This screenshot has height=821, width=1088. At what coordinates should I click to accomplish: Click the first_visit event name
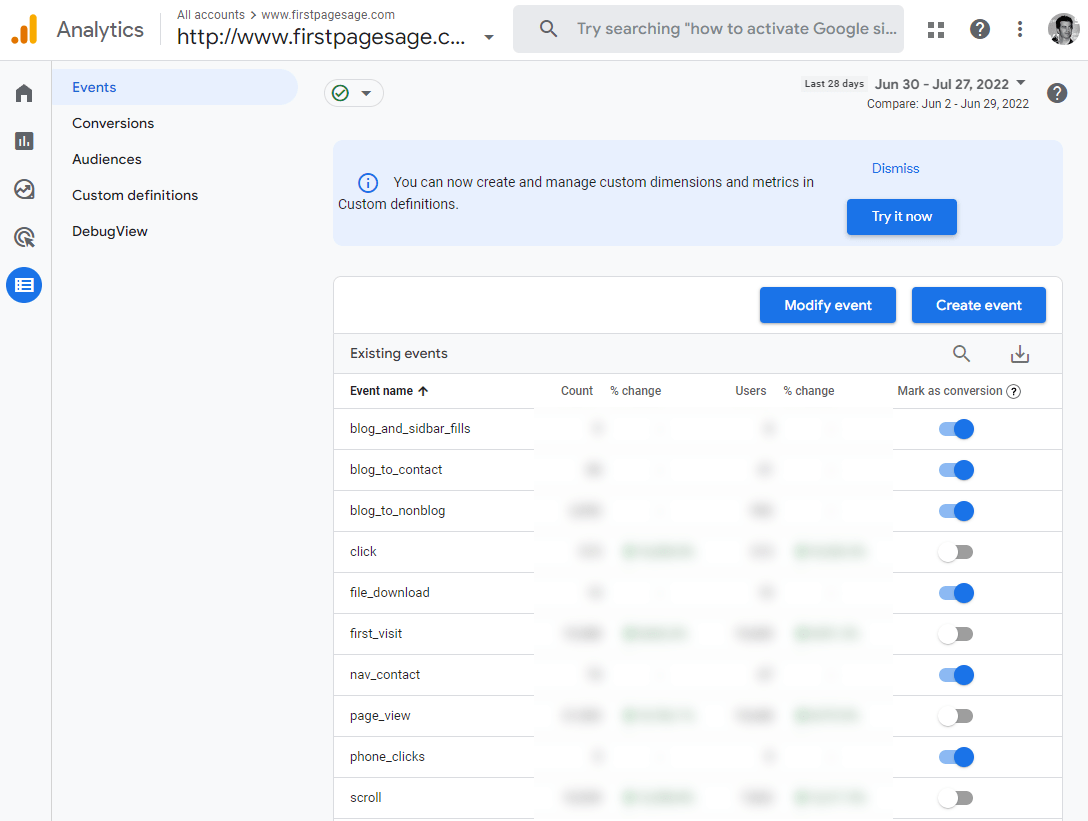tap(375, 634)
